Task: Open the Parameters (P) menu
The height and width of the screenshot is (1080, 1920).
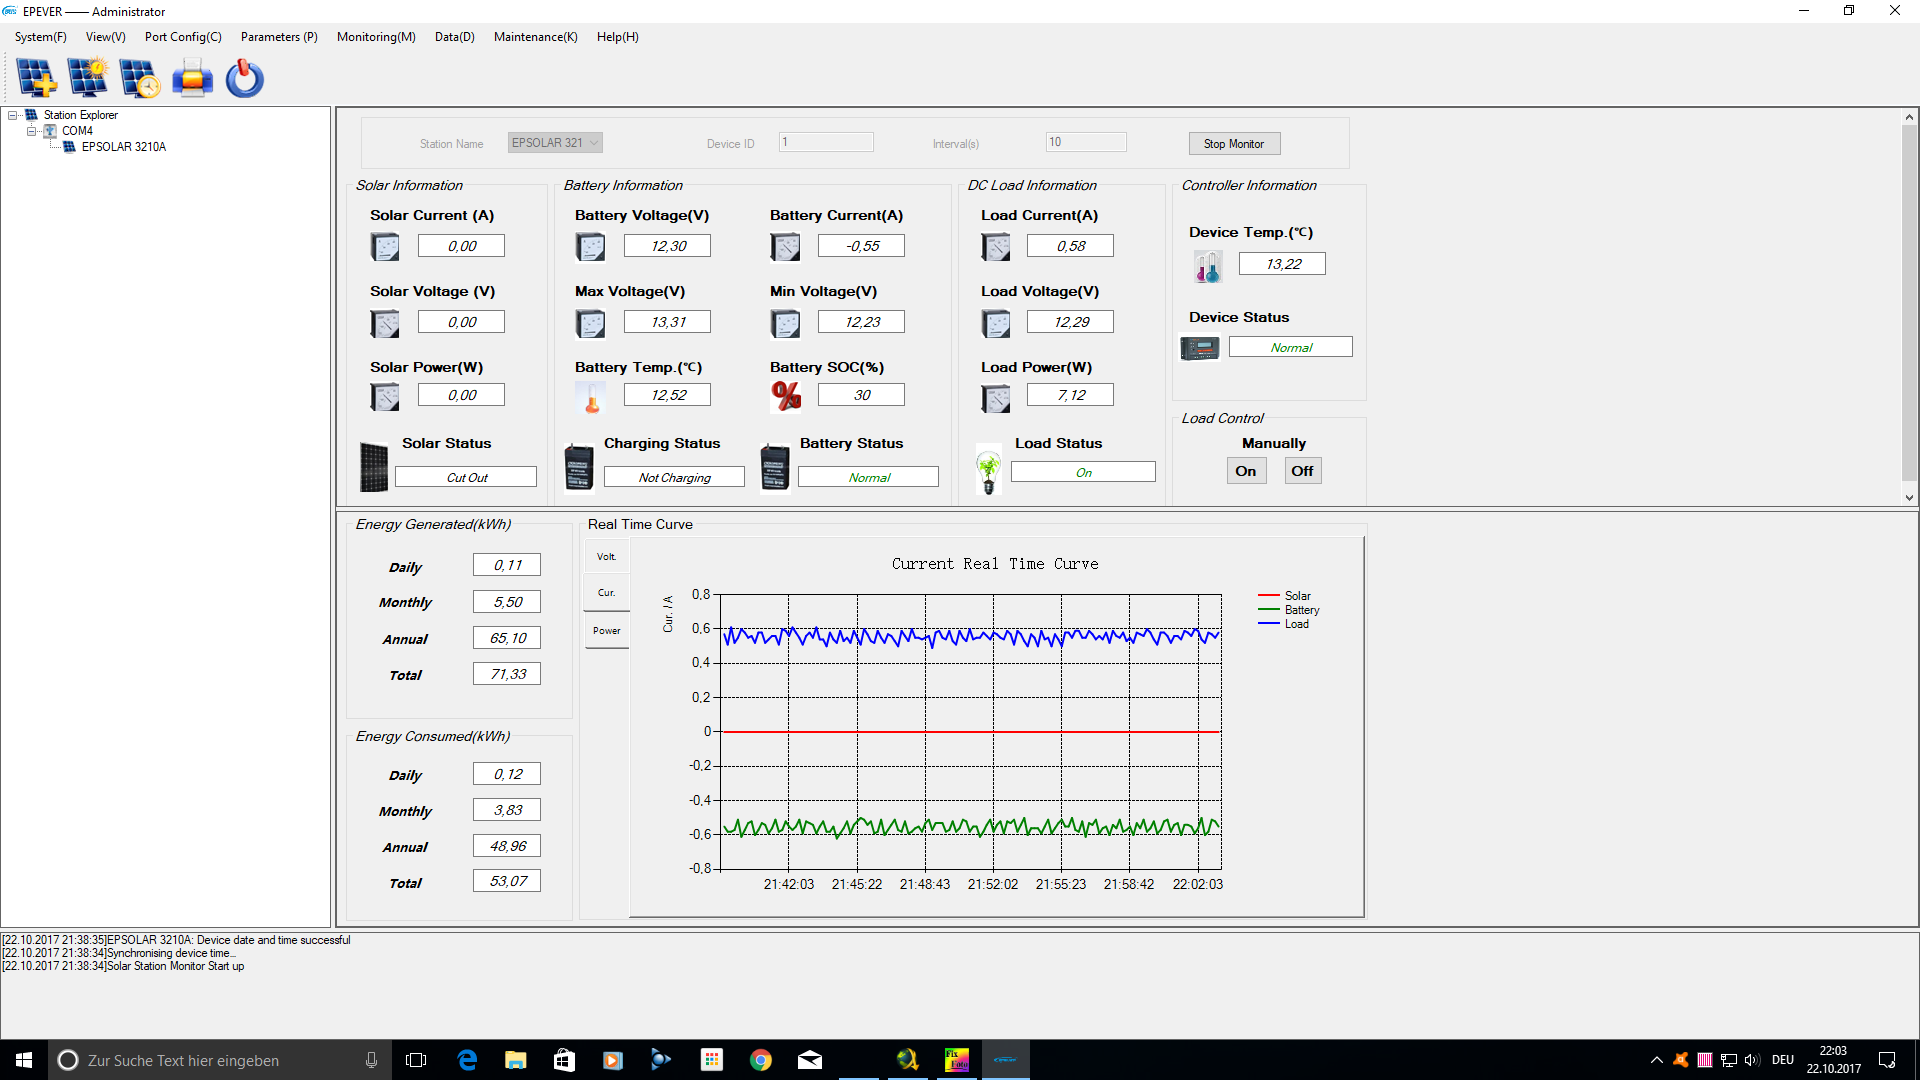Action: (278, 37)
